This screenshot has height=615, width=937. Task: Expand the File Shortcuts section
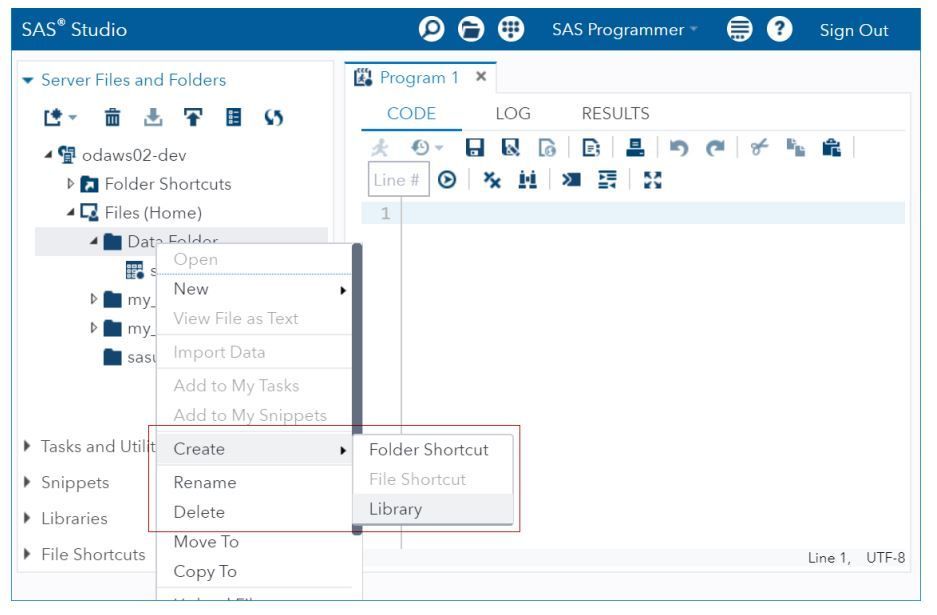click(x=27, y=554)
